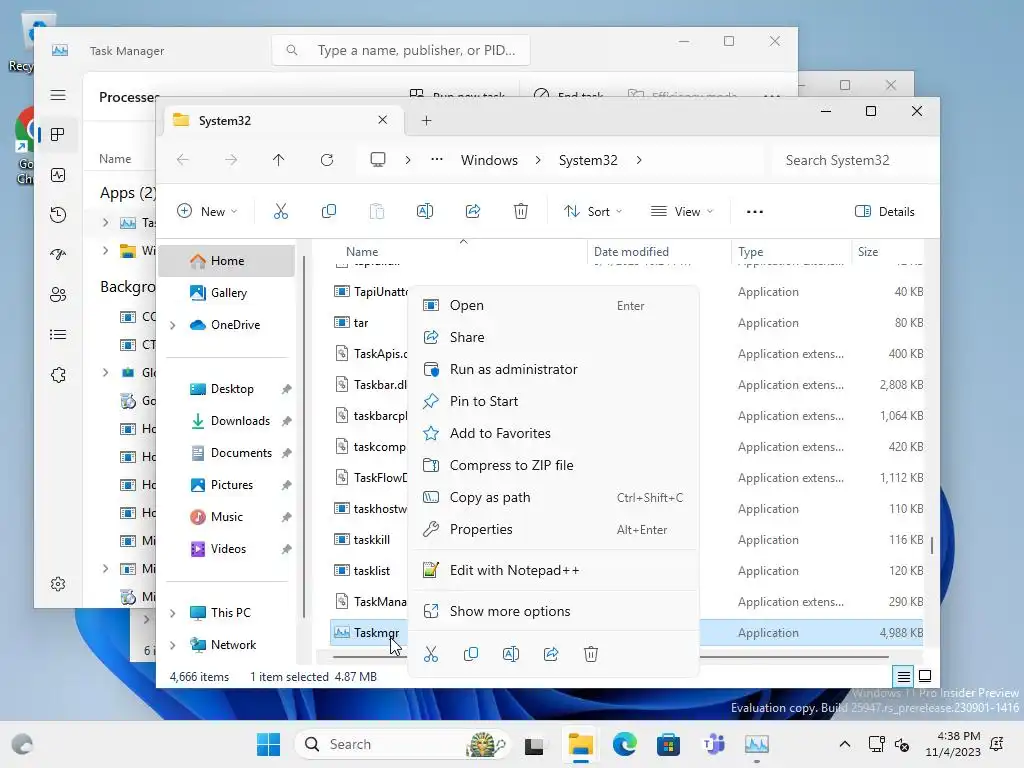
Task: Click Cut icon in Explorer toolbar
Action: click(281, 212)
